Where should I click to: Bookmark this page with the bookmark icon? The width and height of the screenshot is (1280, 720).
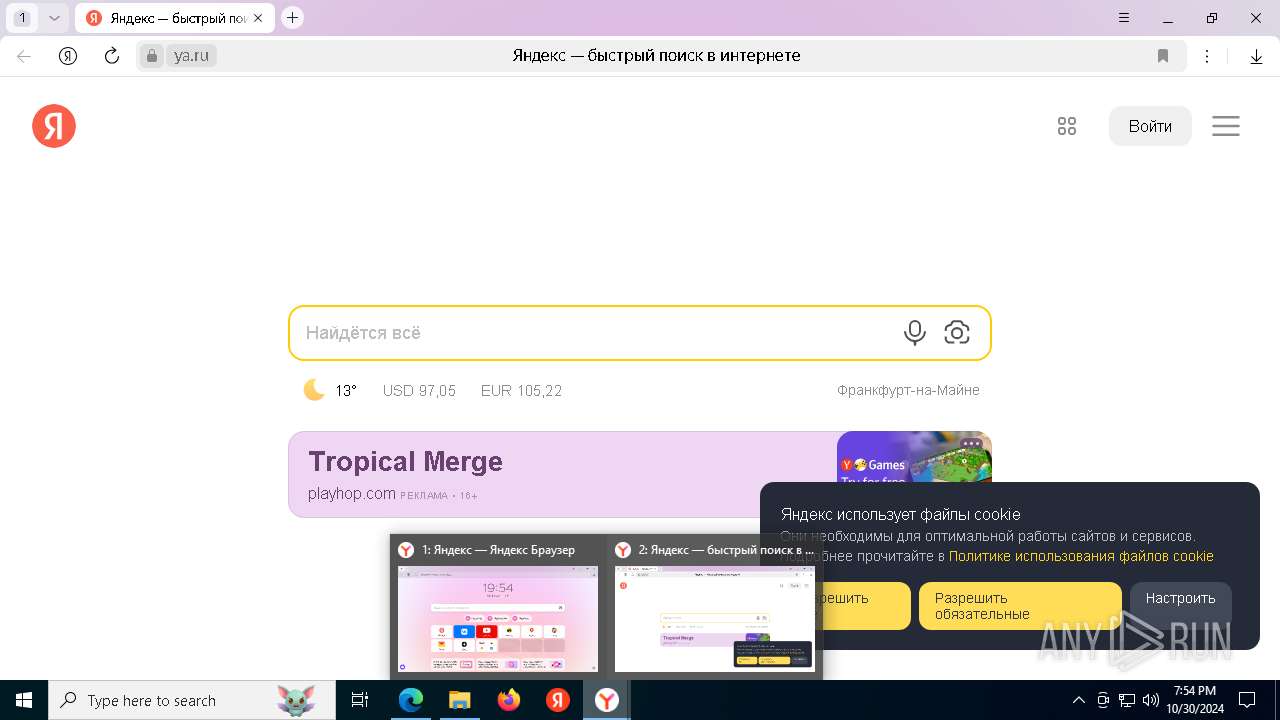(1163, 56)
